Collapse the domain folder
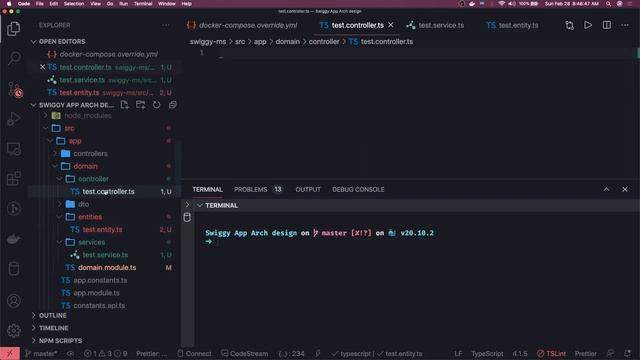The width and height of the screenshot is (640, 360). point(55,166)
